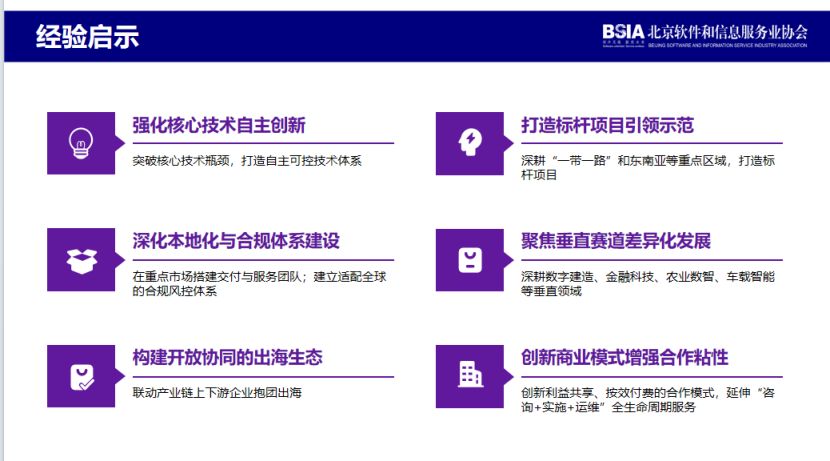
Task: Click heading 构建开放协同的出海生态
Action: (x=227, y=357)
